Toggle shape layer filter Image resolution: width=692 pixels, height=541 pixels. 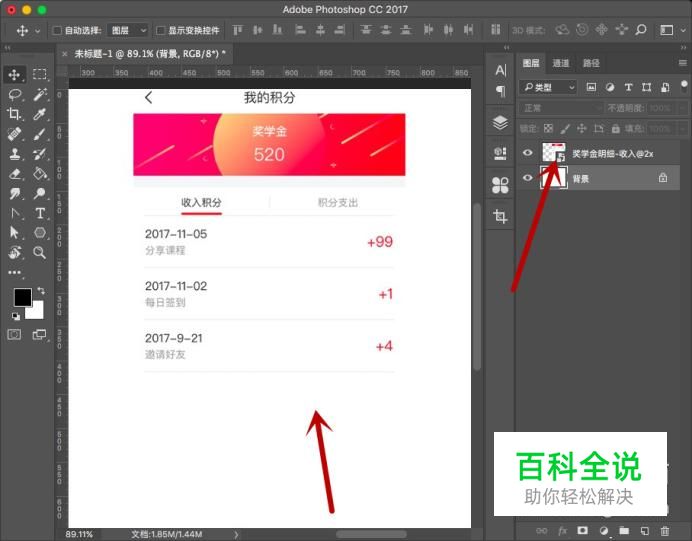tap(647, 87)
